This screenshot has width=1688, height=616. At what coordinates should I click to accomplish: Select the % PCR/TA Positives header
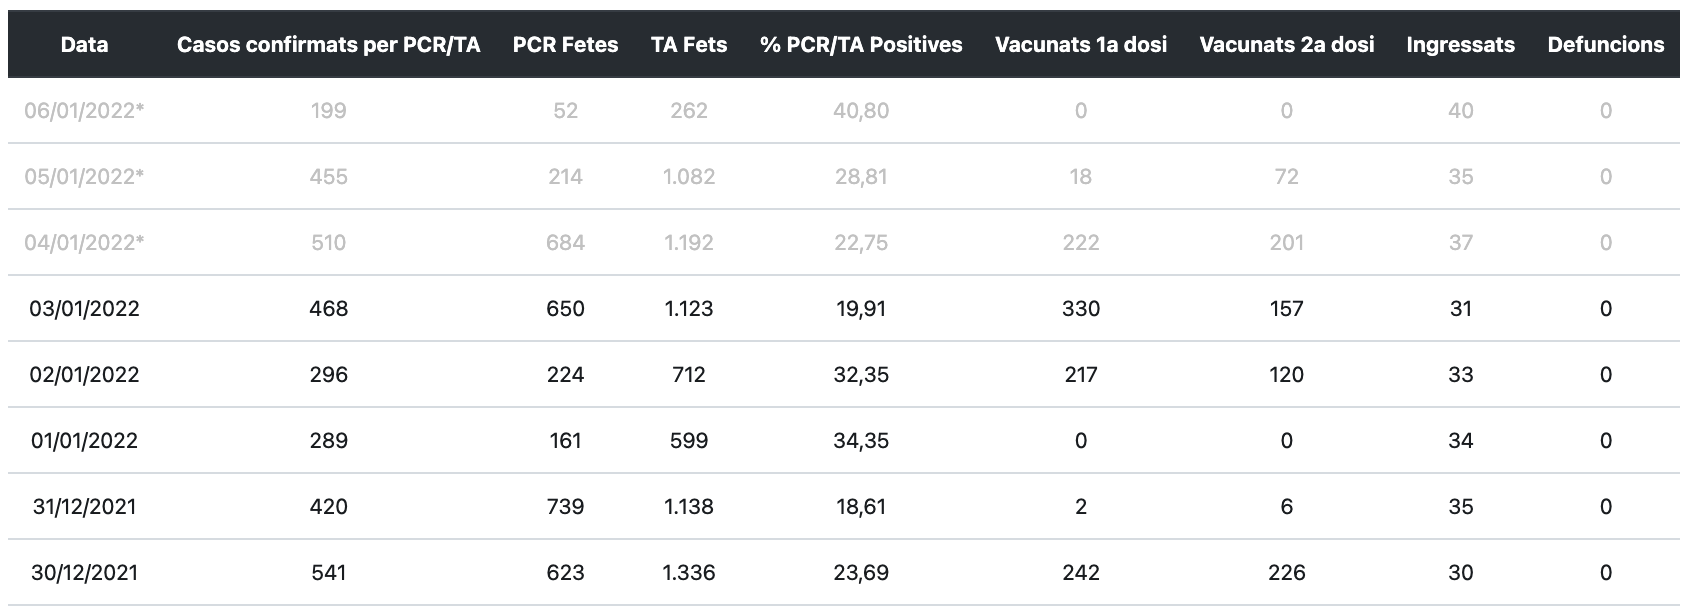tap(861, 45)
